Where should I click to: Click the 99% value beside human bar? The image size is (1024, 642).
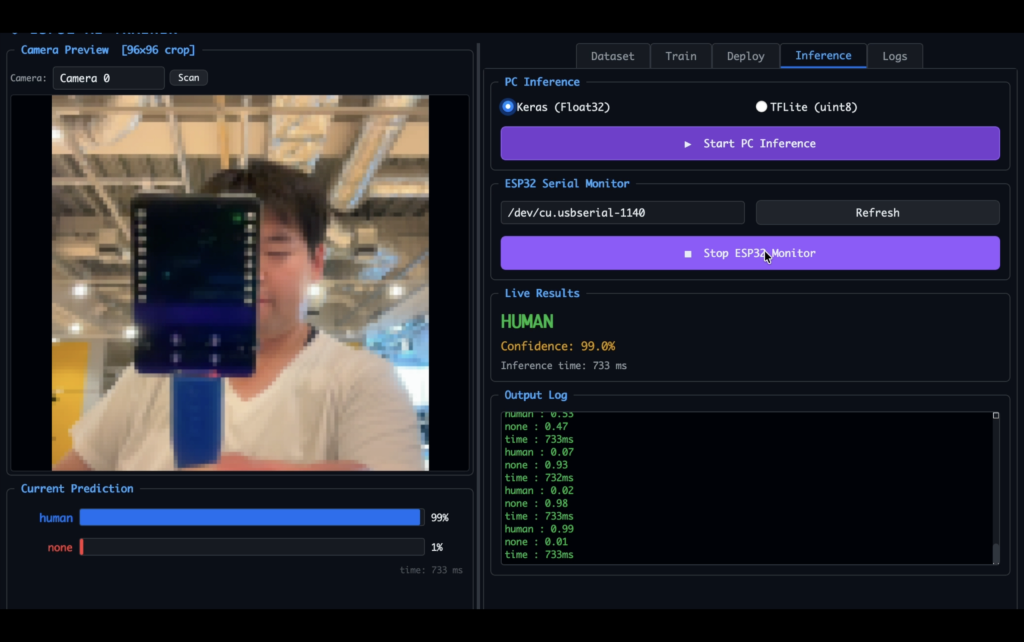click(440, 517)
